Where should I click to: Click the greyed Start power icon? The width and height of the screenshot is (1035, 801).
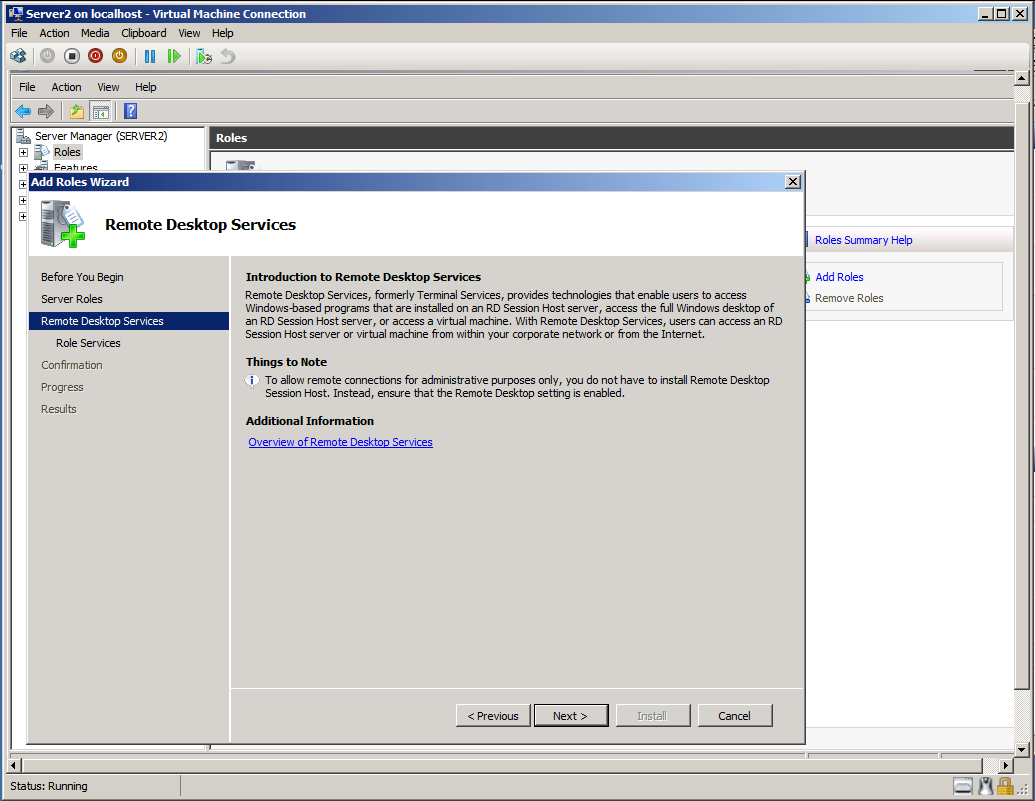pyautogui.click(x=48, y=57)
